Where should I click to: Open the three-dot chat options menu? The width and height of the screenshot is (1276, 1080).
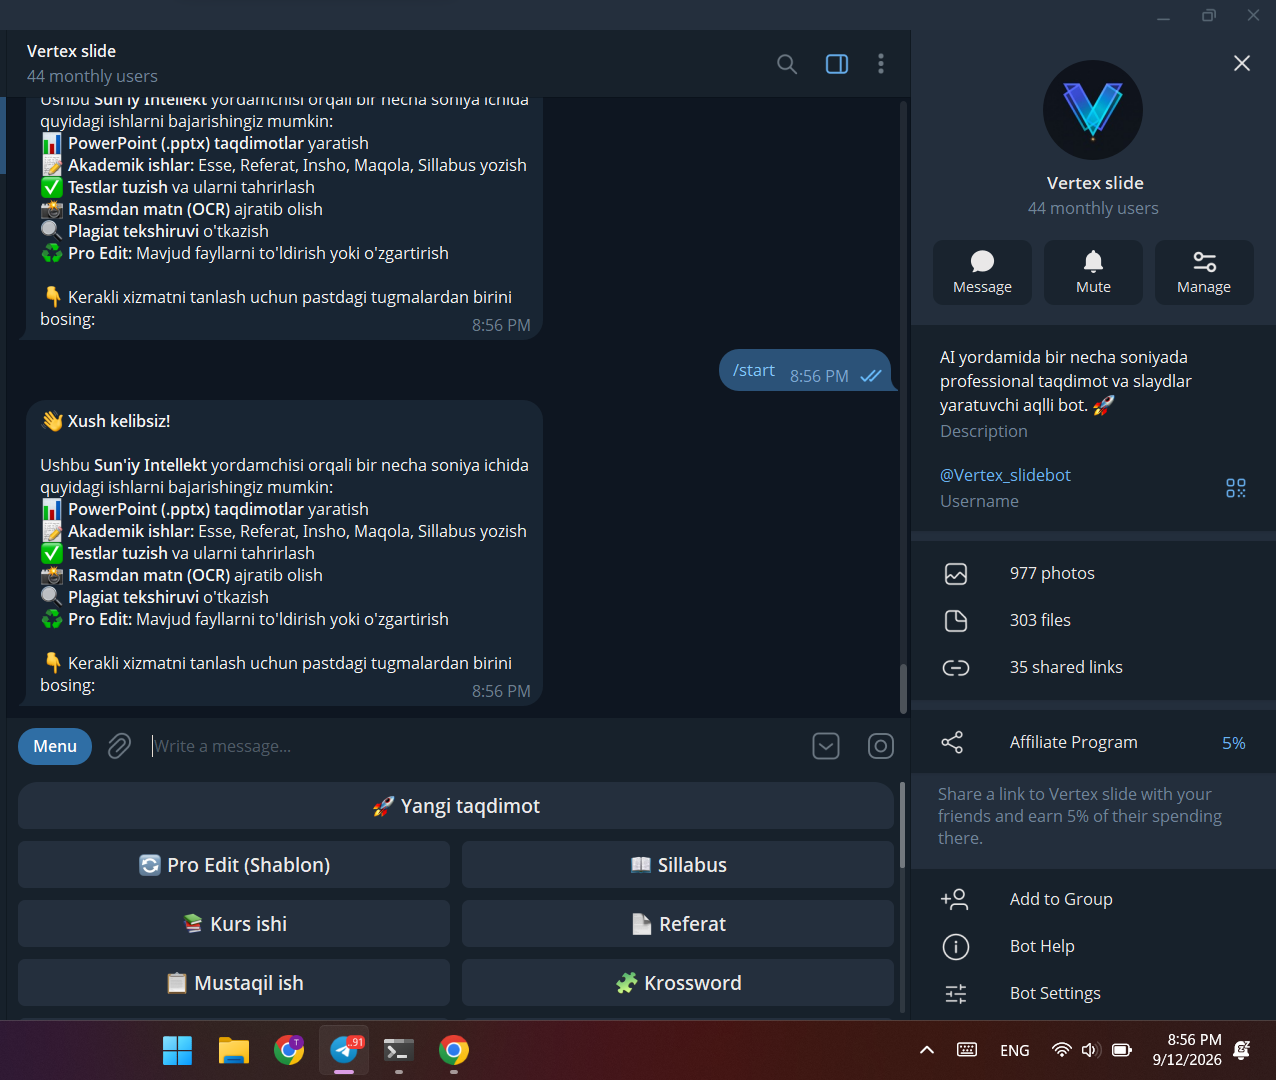coord(881,64)
